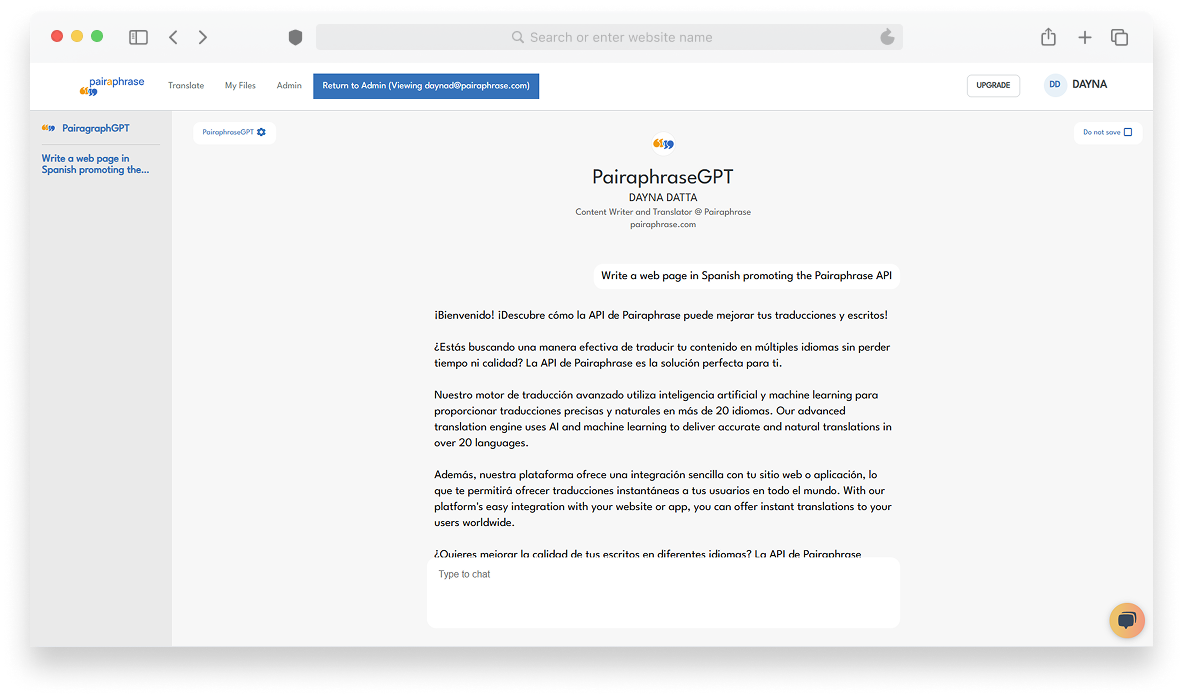
Task: Click the reload icon in the address bar
Action: (887, 37)
